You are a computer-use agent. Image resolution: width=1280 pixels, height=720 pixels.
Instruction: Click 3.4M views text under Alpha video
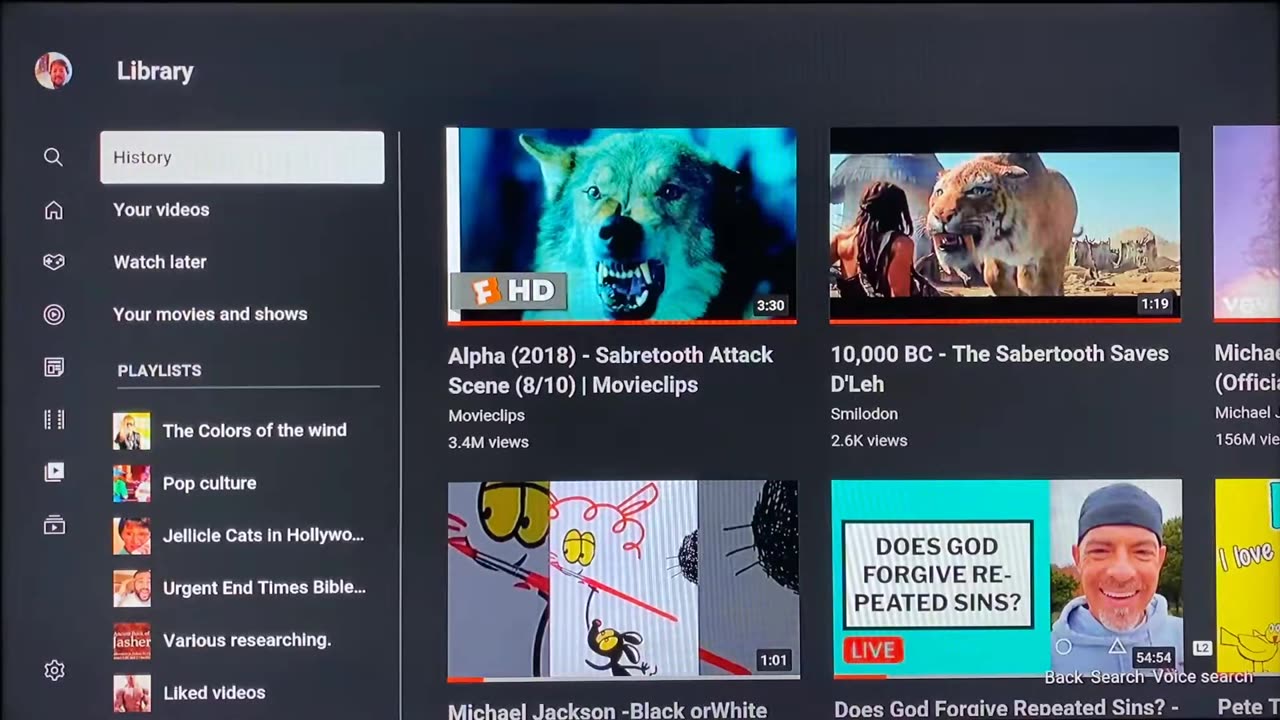pos(488,442)
